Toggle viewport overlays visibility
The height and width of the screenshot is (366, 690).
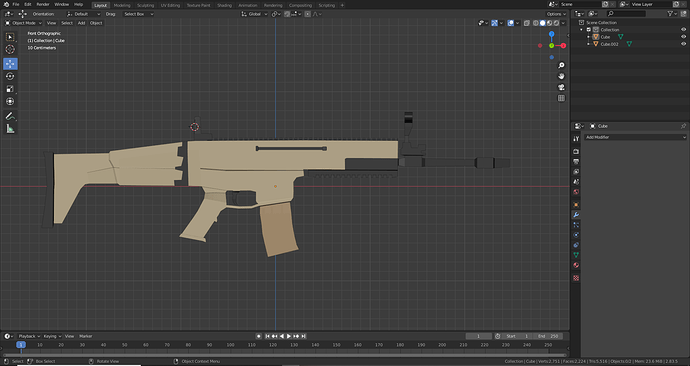pos(510,23)
